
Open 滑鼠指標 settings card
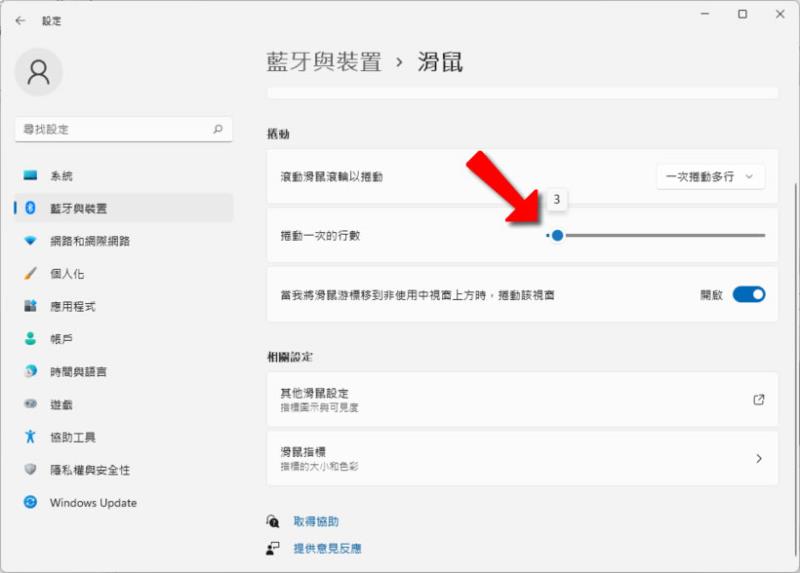tap(522, 458)
